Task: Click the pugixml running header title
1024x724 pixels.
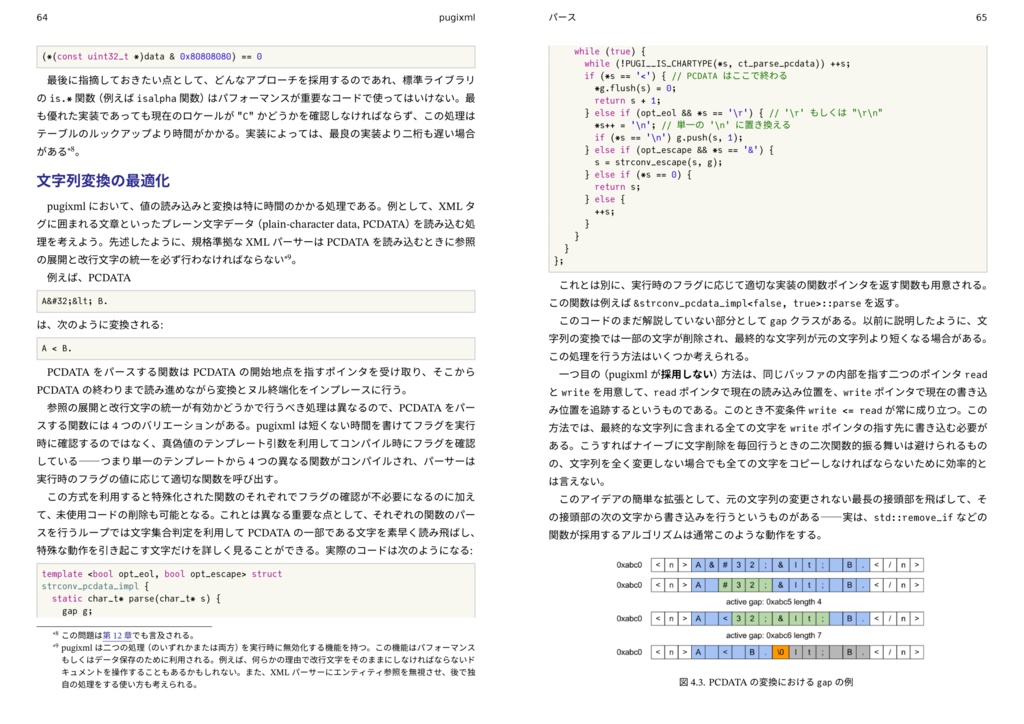Action: [456, 18]
